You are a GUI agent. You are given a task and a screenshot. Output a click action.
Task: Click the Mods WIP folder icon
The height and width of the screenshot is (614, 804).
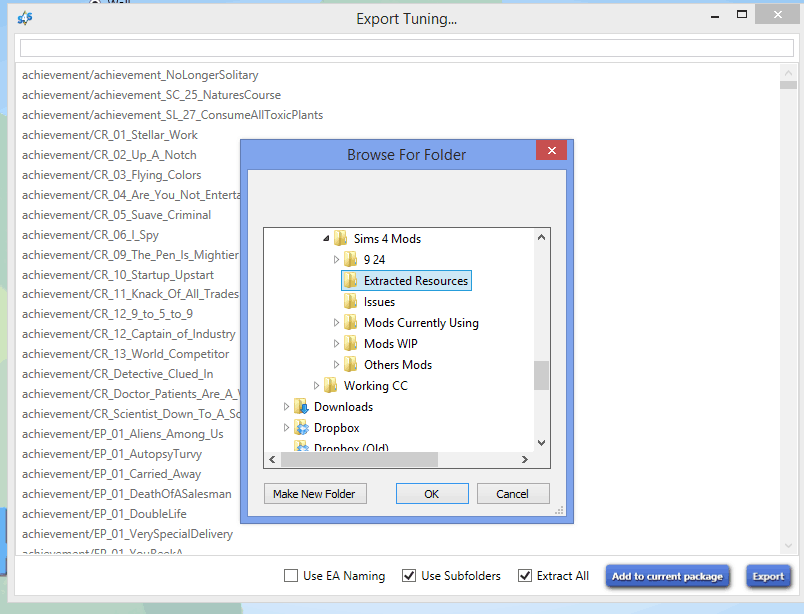click(x=350, y=344)
